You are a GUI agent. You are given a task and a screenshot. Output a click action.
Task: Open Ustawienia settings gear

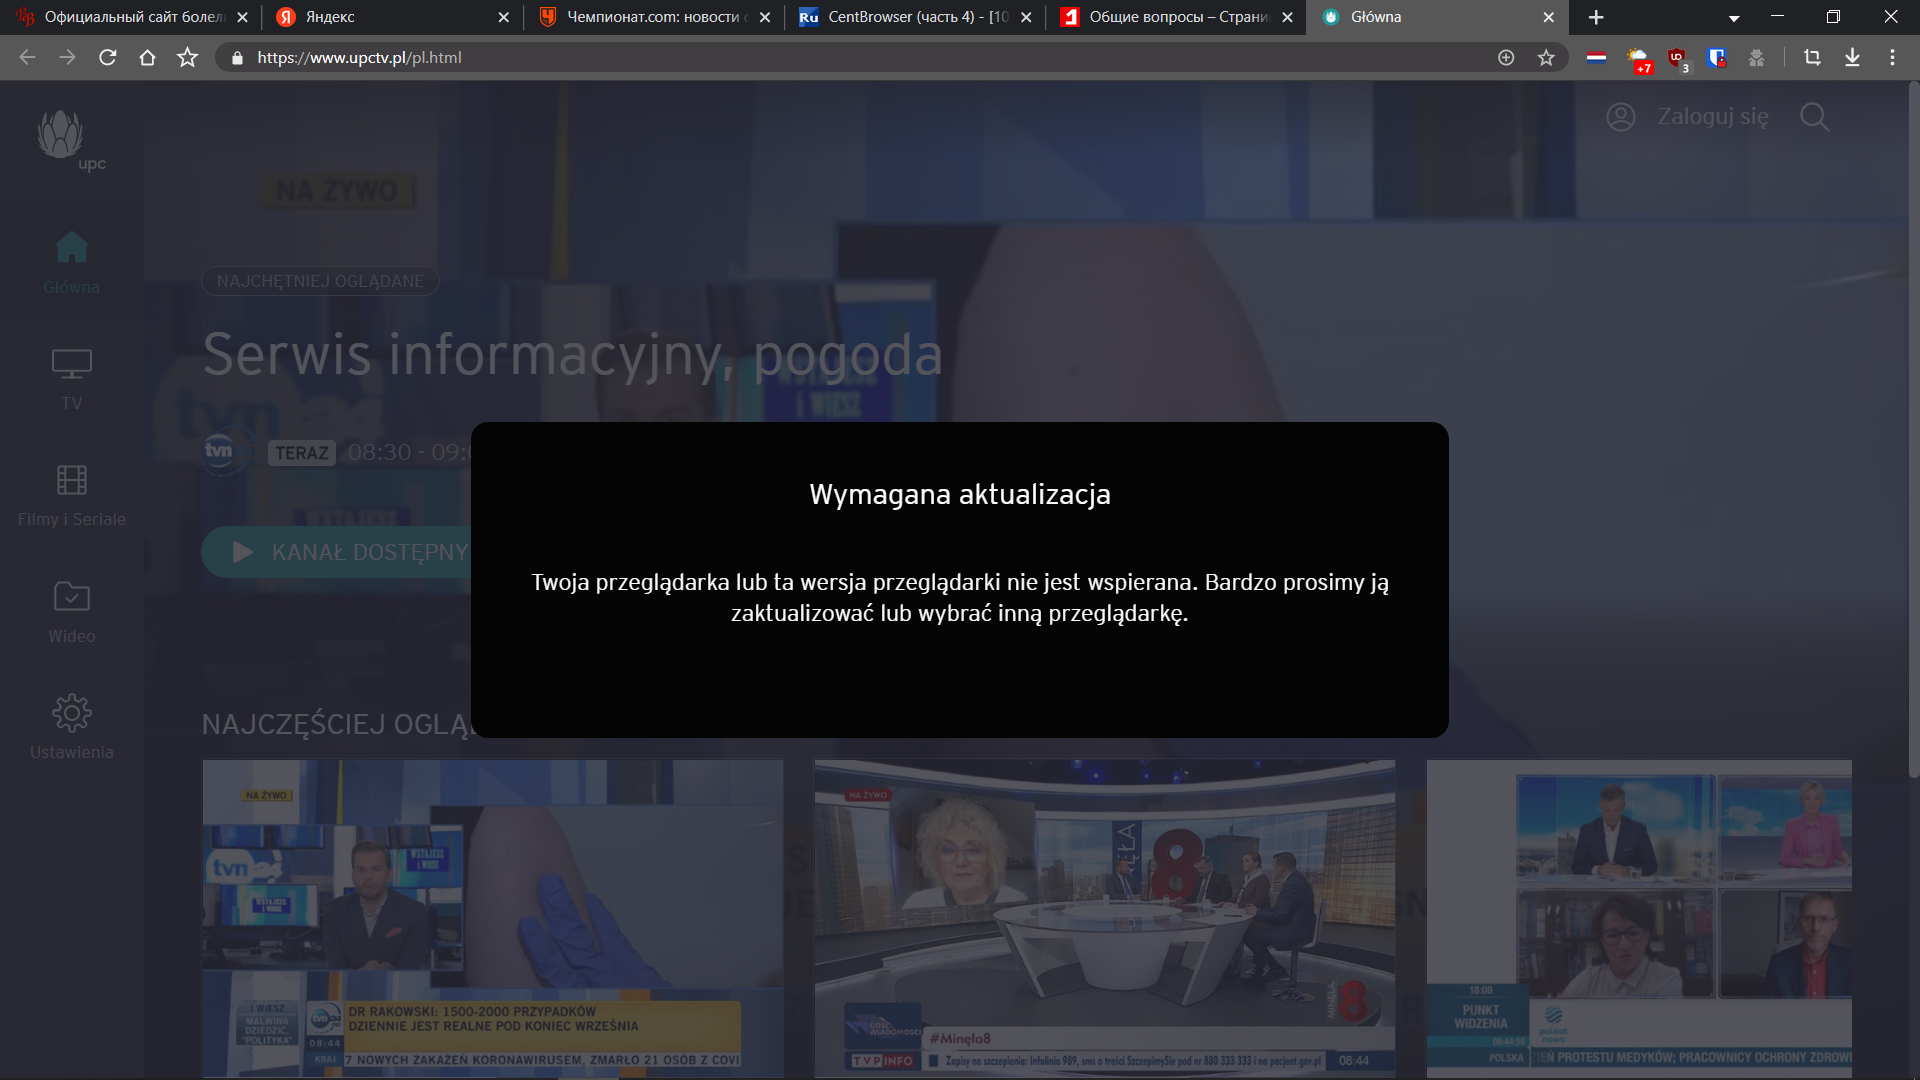pos(71,729)
